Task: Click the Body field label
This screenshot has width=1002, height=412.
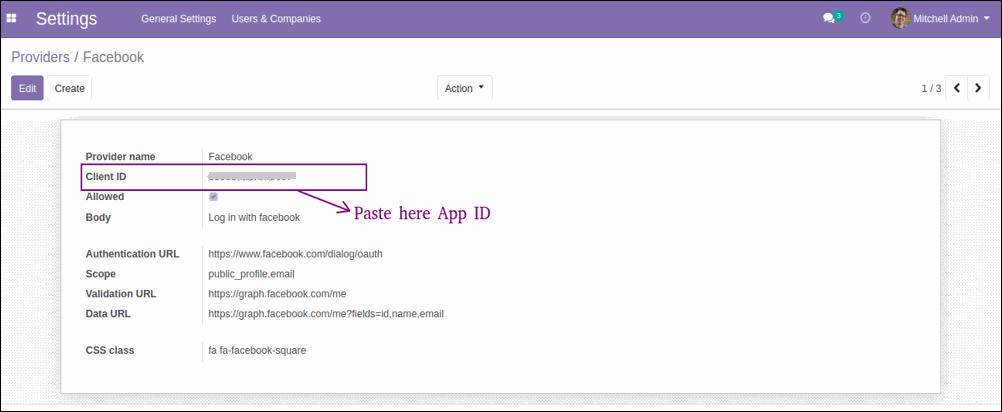Action: [98, 217]
